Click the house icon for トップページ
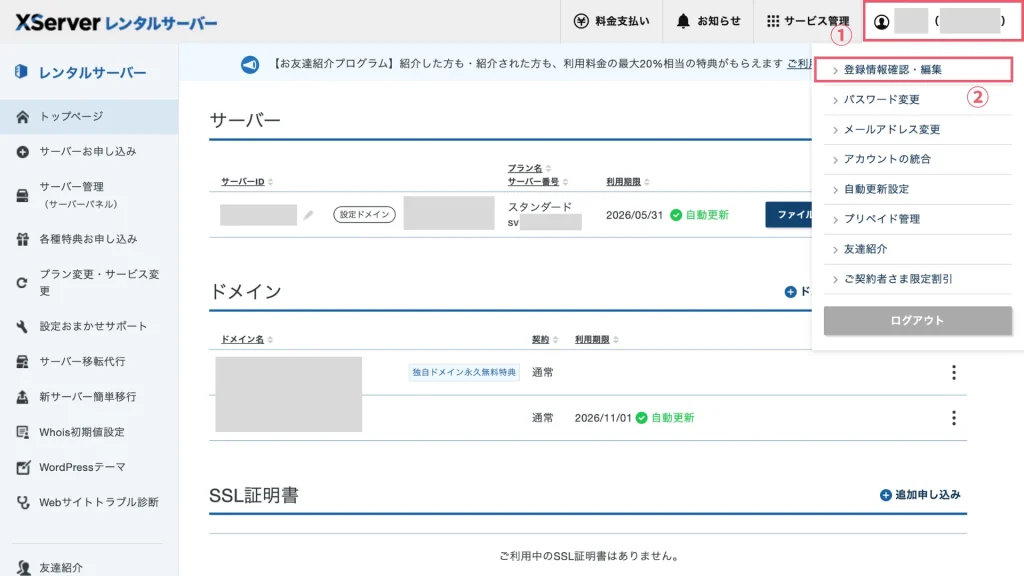 point(23,117)
